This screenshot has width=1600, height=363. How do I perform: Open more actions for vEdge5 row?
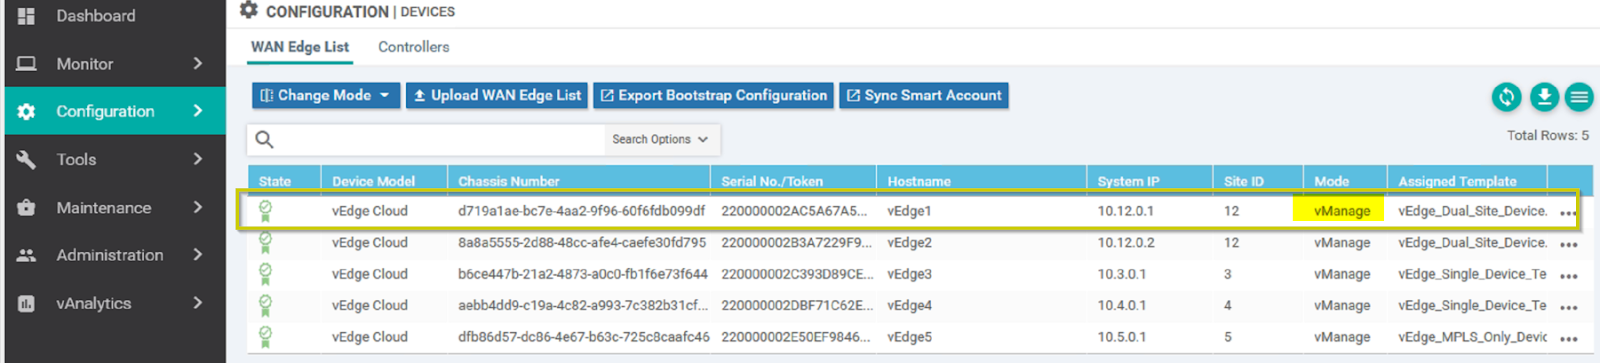click(1568, 339)
